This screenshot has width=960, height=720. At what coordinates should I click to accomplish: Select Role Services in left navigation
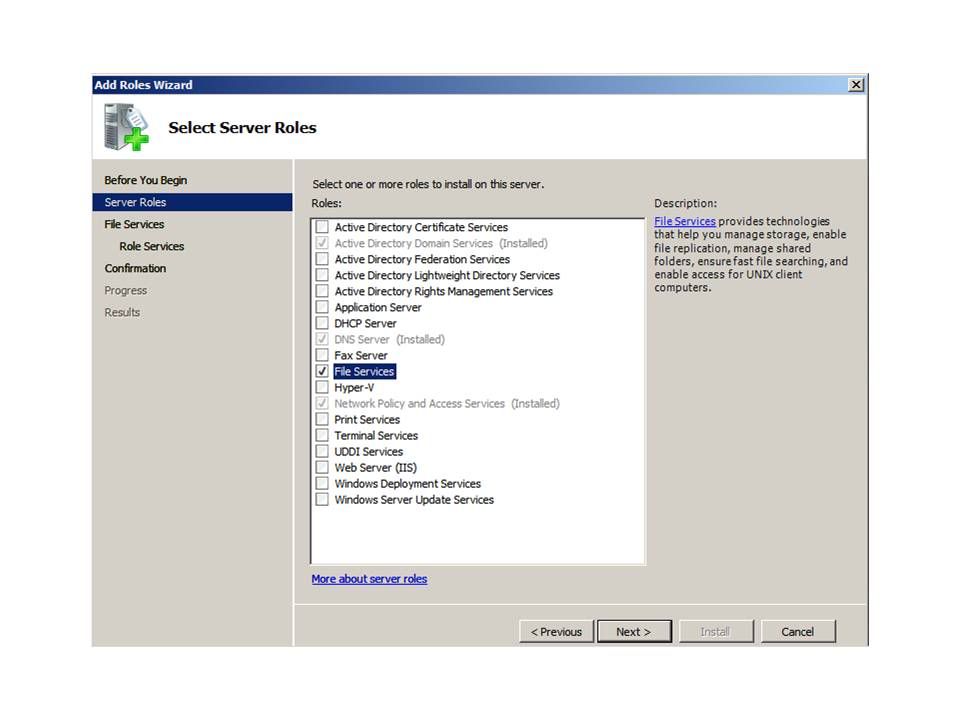tap(151, 246)
